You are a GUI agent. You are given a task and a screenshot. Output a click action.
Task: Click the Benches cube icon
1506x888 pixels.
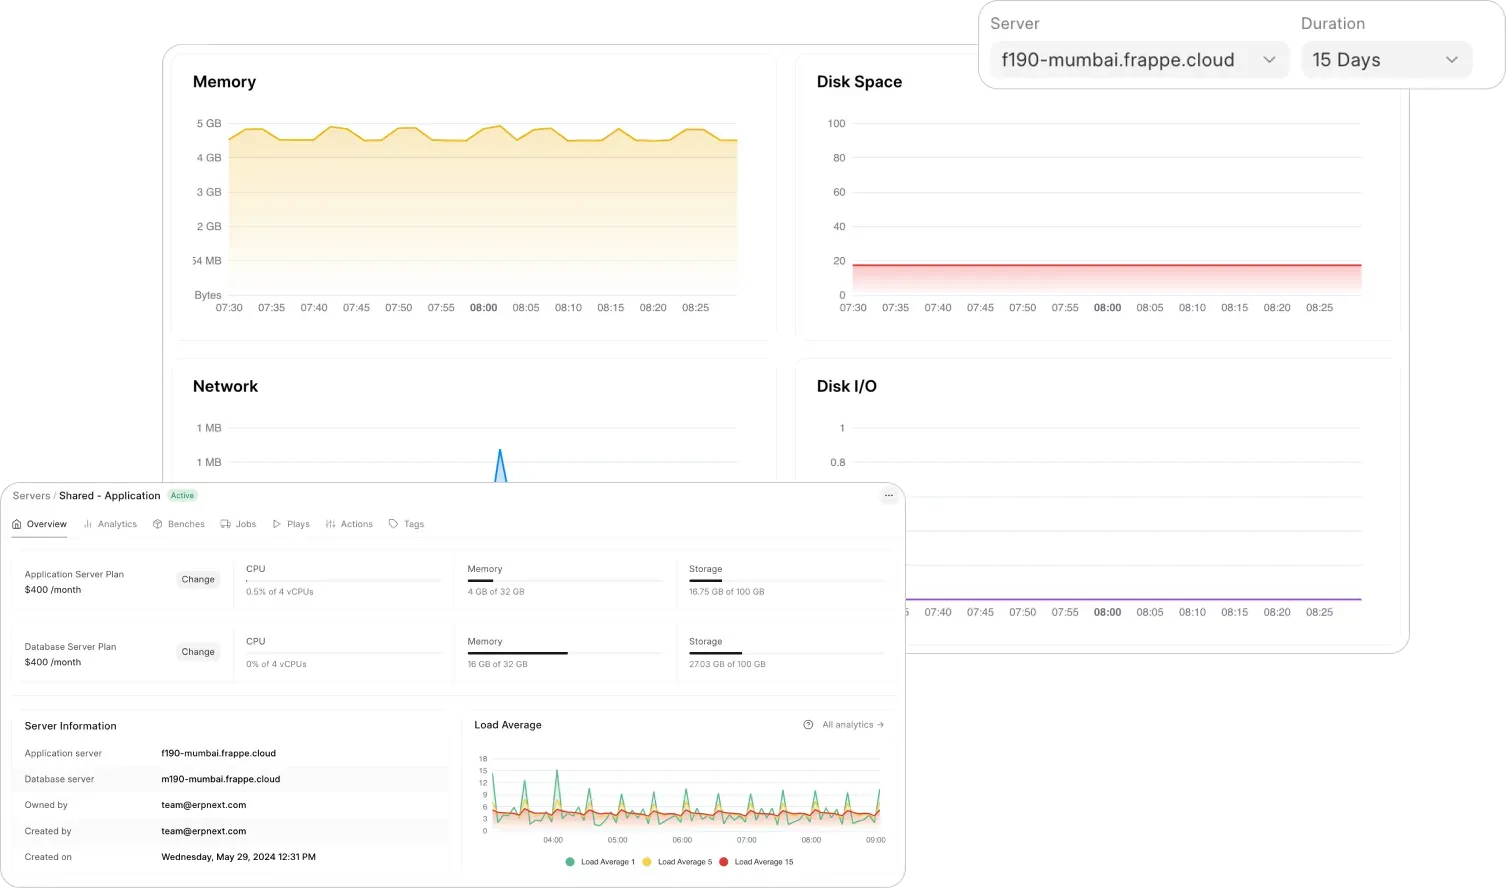pos(158,524)
